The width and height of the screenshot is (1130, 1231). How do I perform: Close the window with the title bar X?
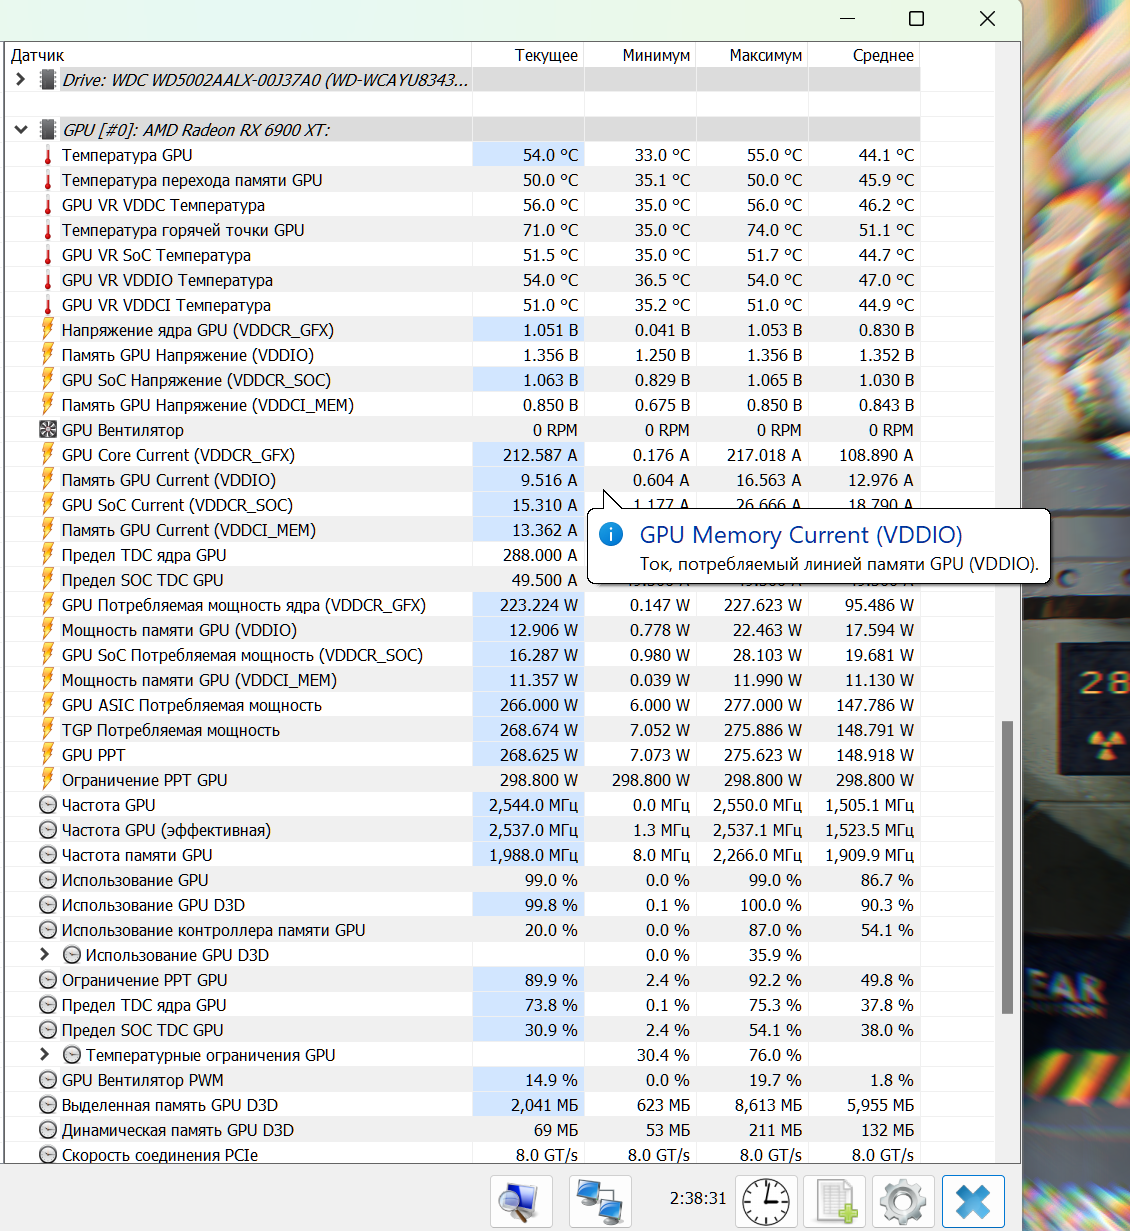(987, 18)
